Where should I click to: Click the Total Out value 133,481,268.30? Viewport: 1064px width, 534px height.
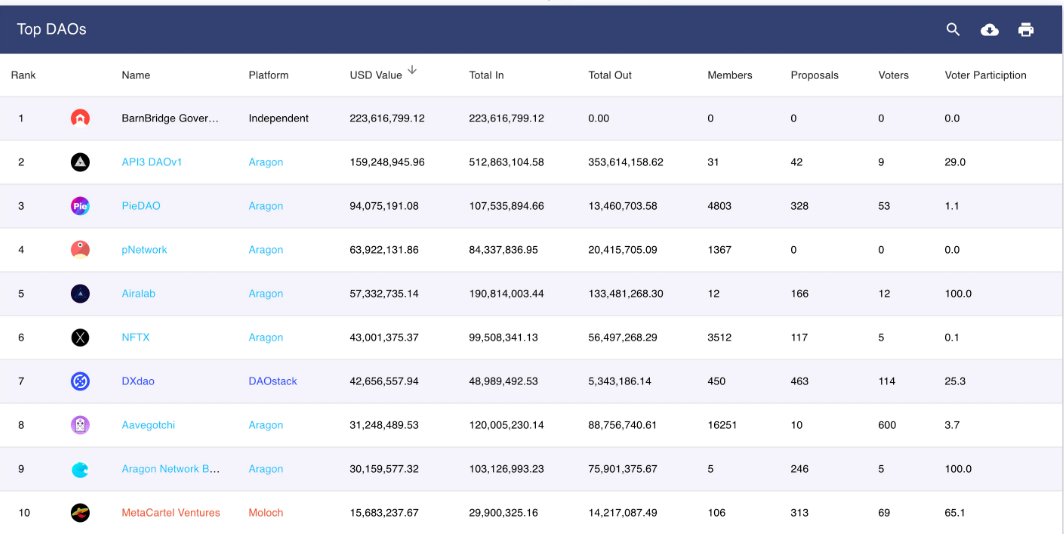pyautogui.click(x=626, y=294)
